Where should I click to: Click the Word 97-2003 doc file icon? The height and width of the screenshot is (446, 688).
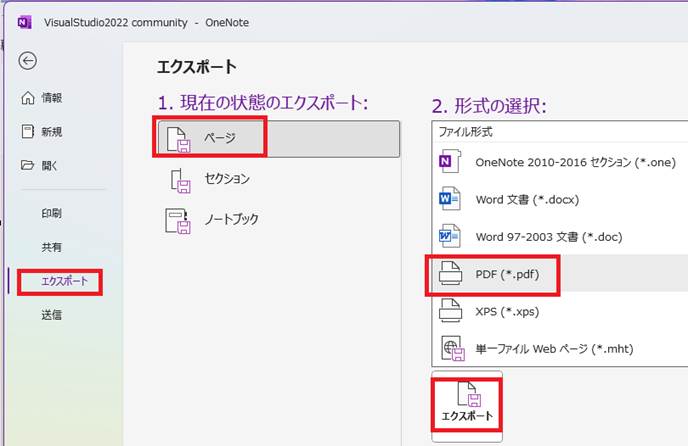(x=450, y=236)
